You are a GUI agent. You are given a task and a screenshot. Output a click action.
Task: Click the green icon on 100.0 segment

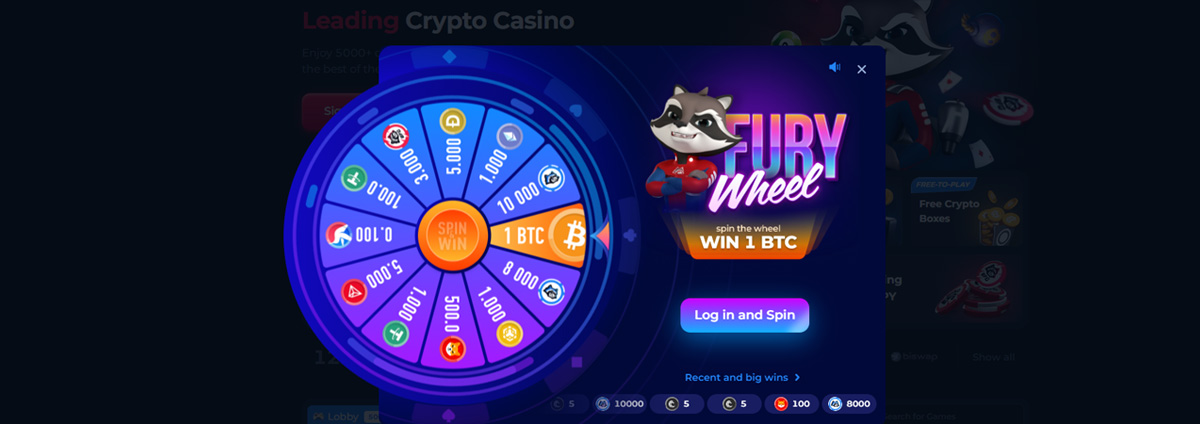354,178
